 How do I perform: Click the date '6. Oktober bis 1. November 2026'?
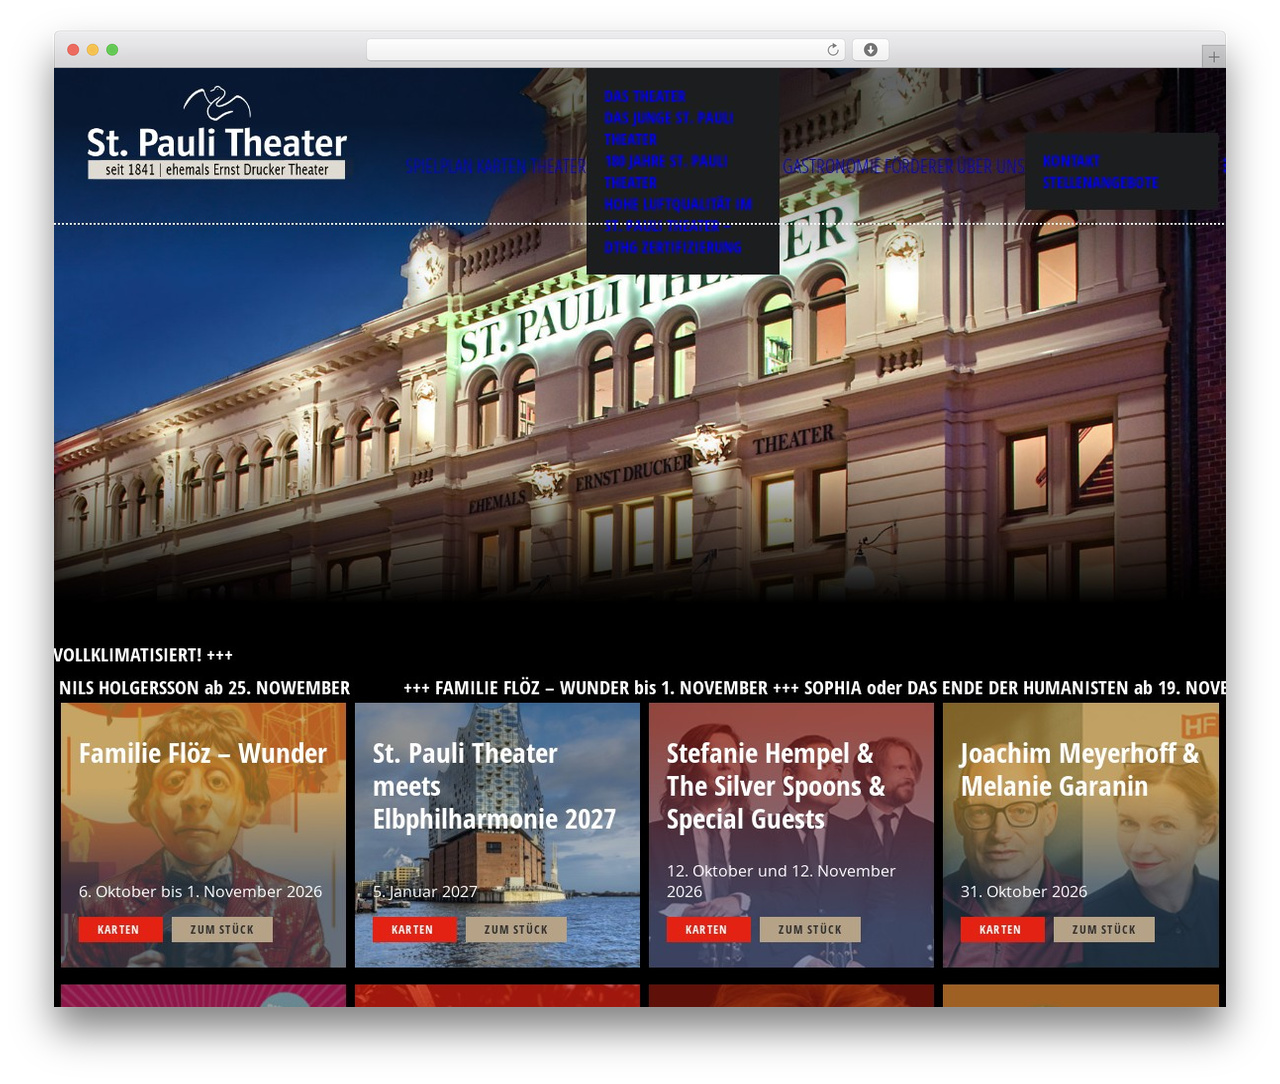pyautogui.click(x=200, y=891)
